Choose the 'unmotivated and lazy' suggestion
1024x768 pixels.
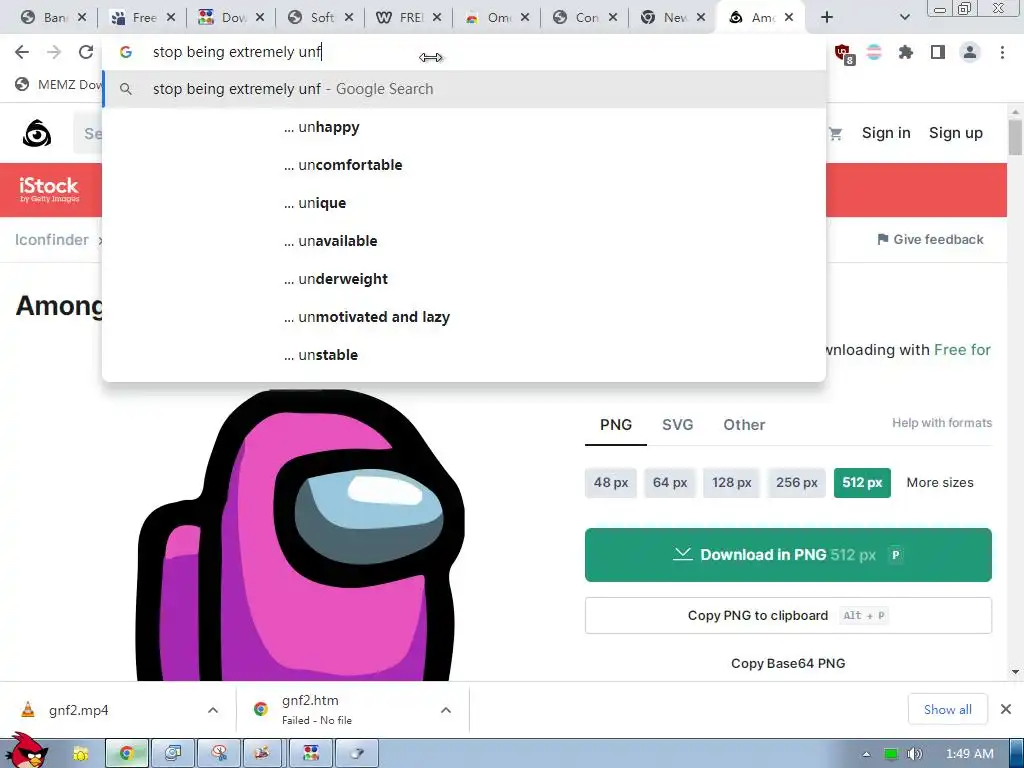click(x=464, y=317)
